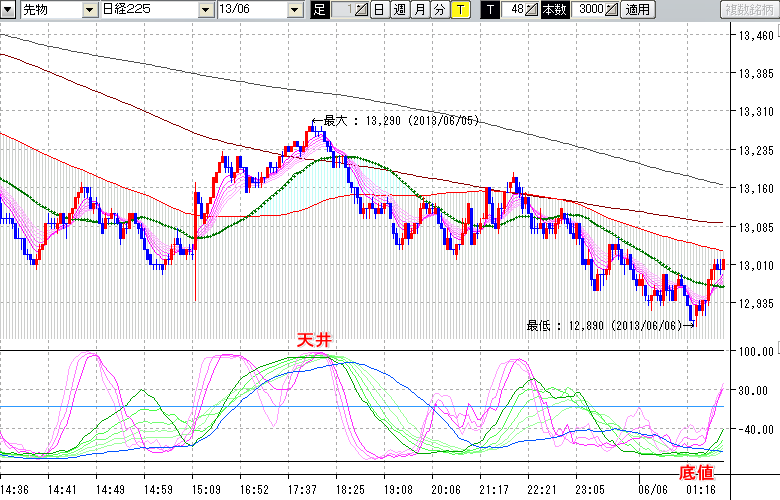The width and height of the screenshot is (780, 500).
Task: Switch to 週 weekly timeframe
Action: coord(399,10)
